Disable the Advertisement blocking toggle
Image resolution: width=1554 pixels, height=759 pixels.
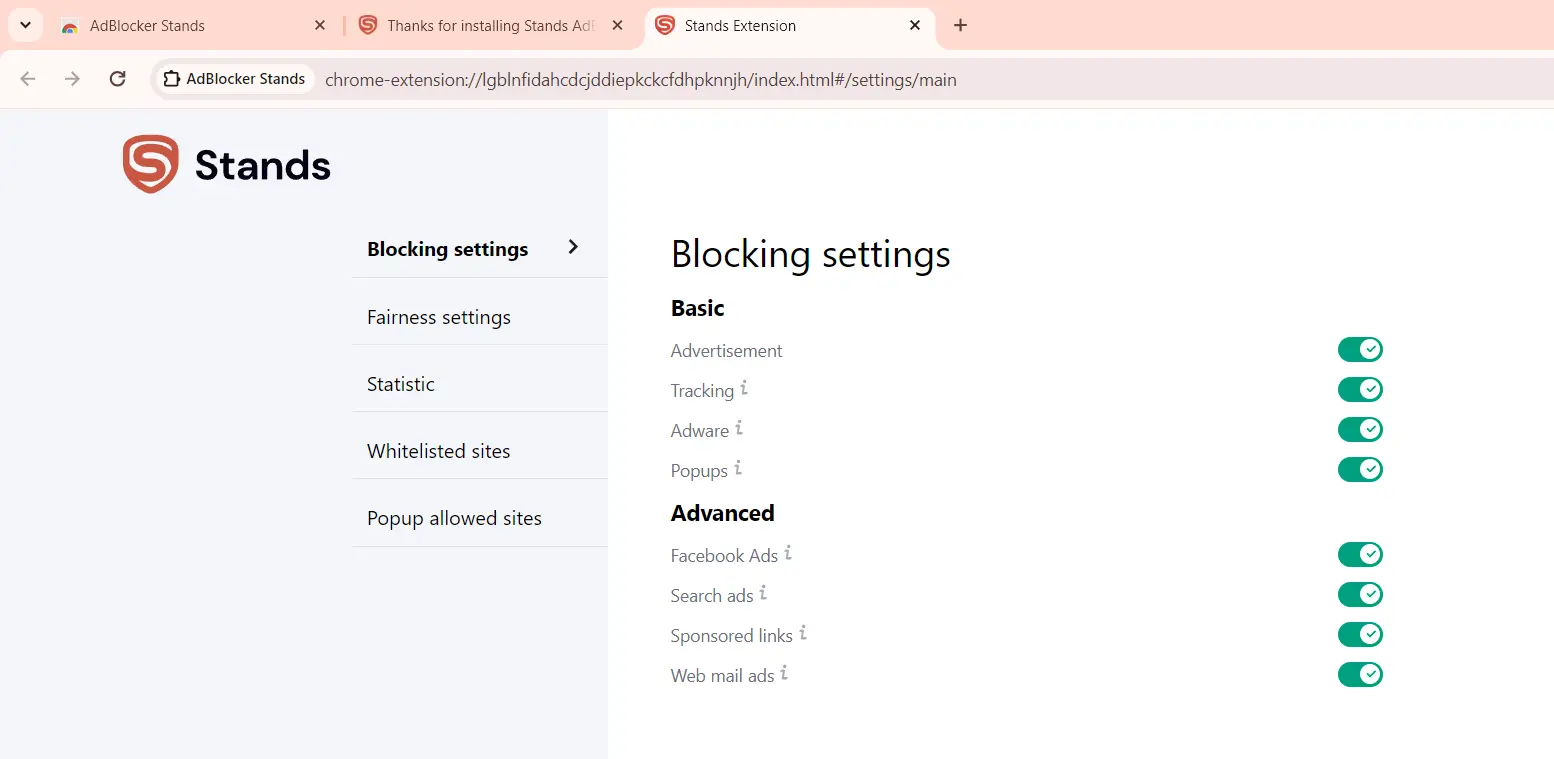tap(1359, 350)
